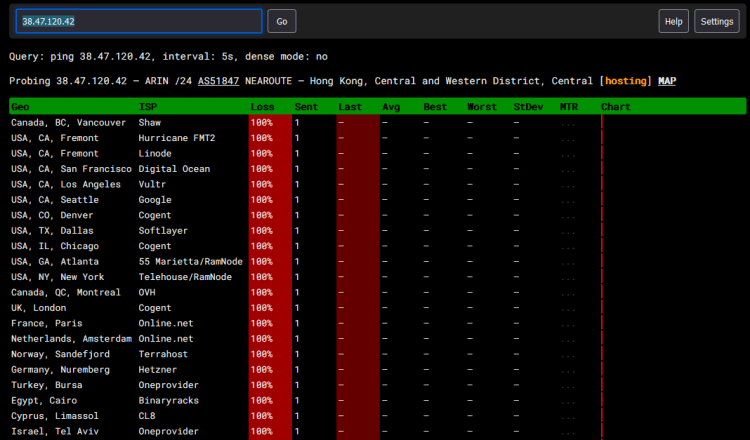The image size is (750, 440).
Task: Click the Loss column header
Action: (x=263, y=107)
